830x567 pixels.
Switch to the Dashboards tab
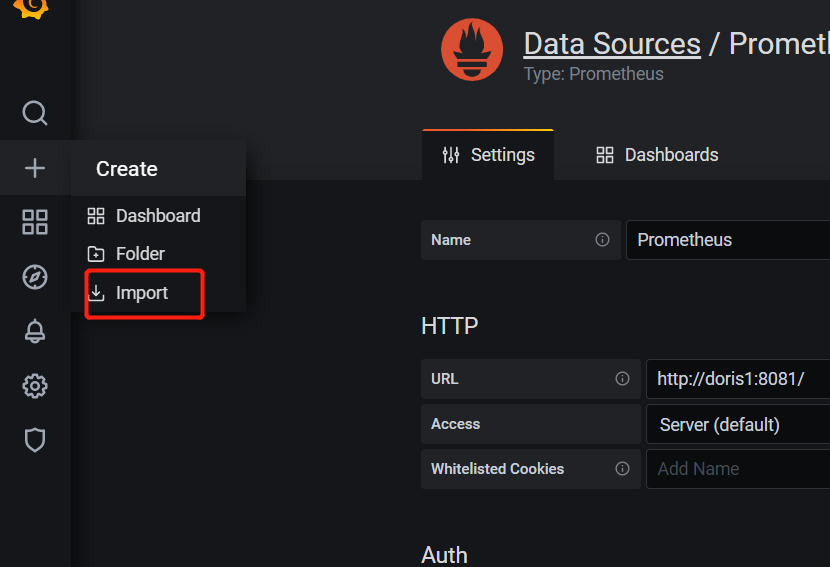(x=657, y=155)
